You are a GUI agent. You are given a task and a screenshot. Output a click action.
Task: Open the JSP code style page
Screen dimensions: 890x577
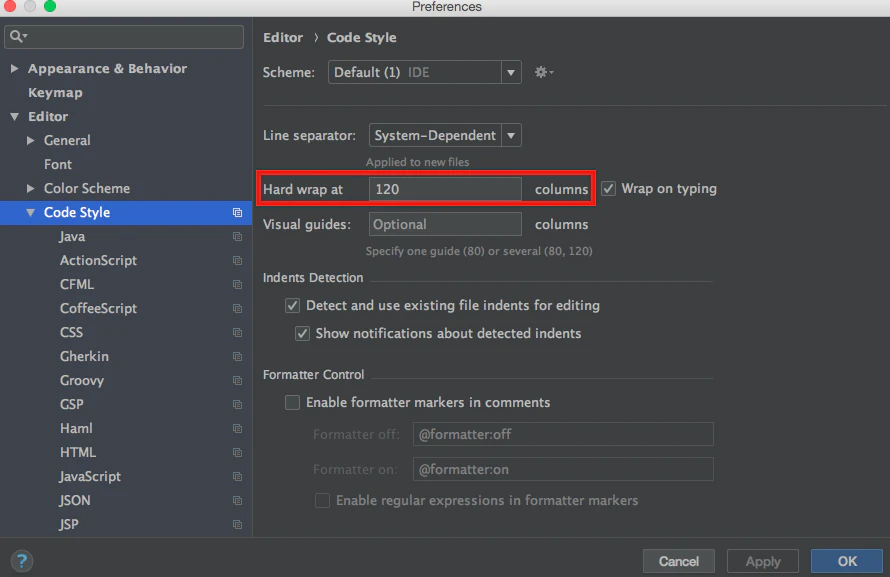[69, 524]
